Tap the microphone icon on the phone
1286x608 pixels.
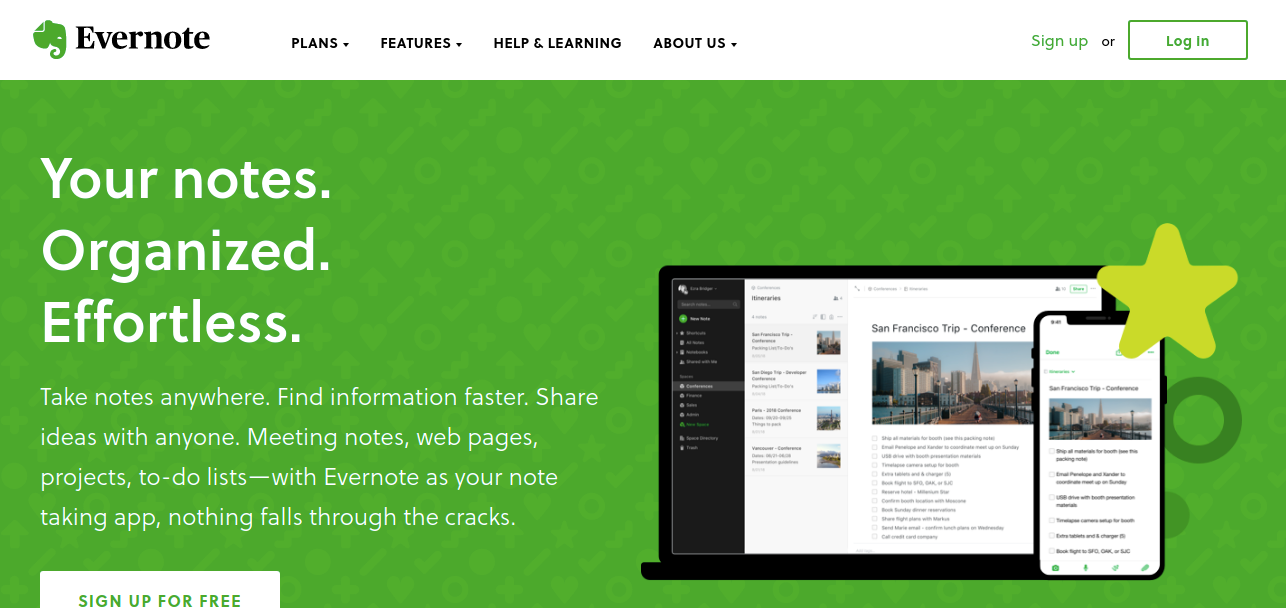click(1086, 568)
